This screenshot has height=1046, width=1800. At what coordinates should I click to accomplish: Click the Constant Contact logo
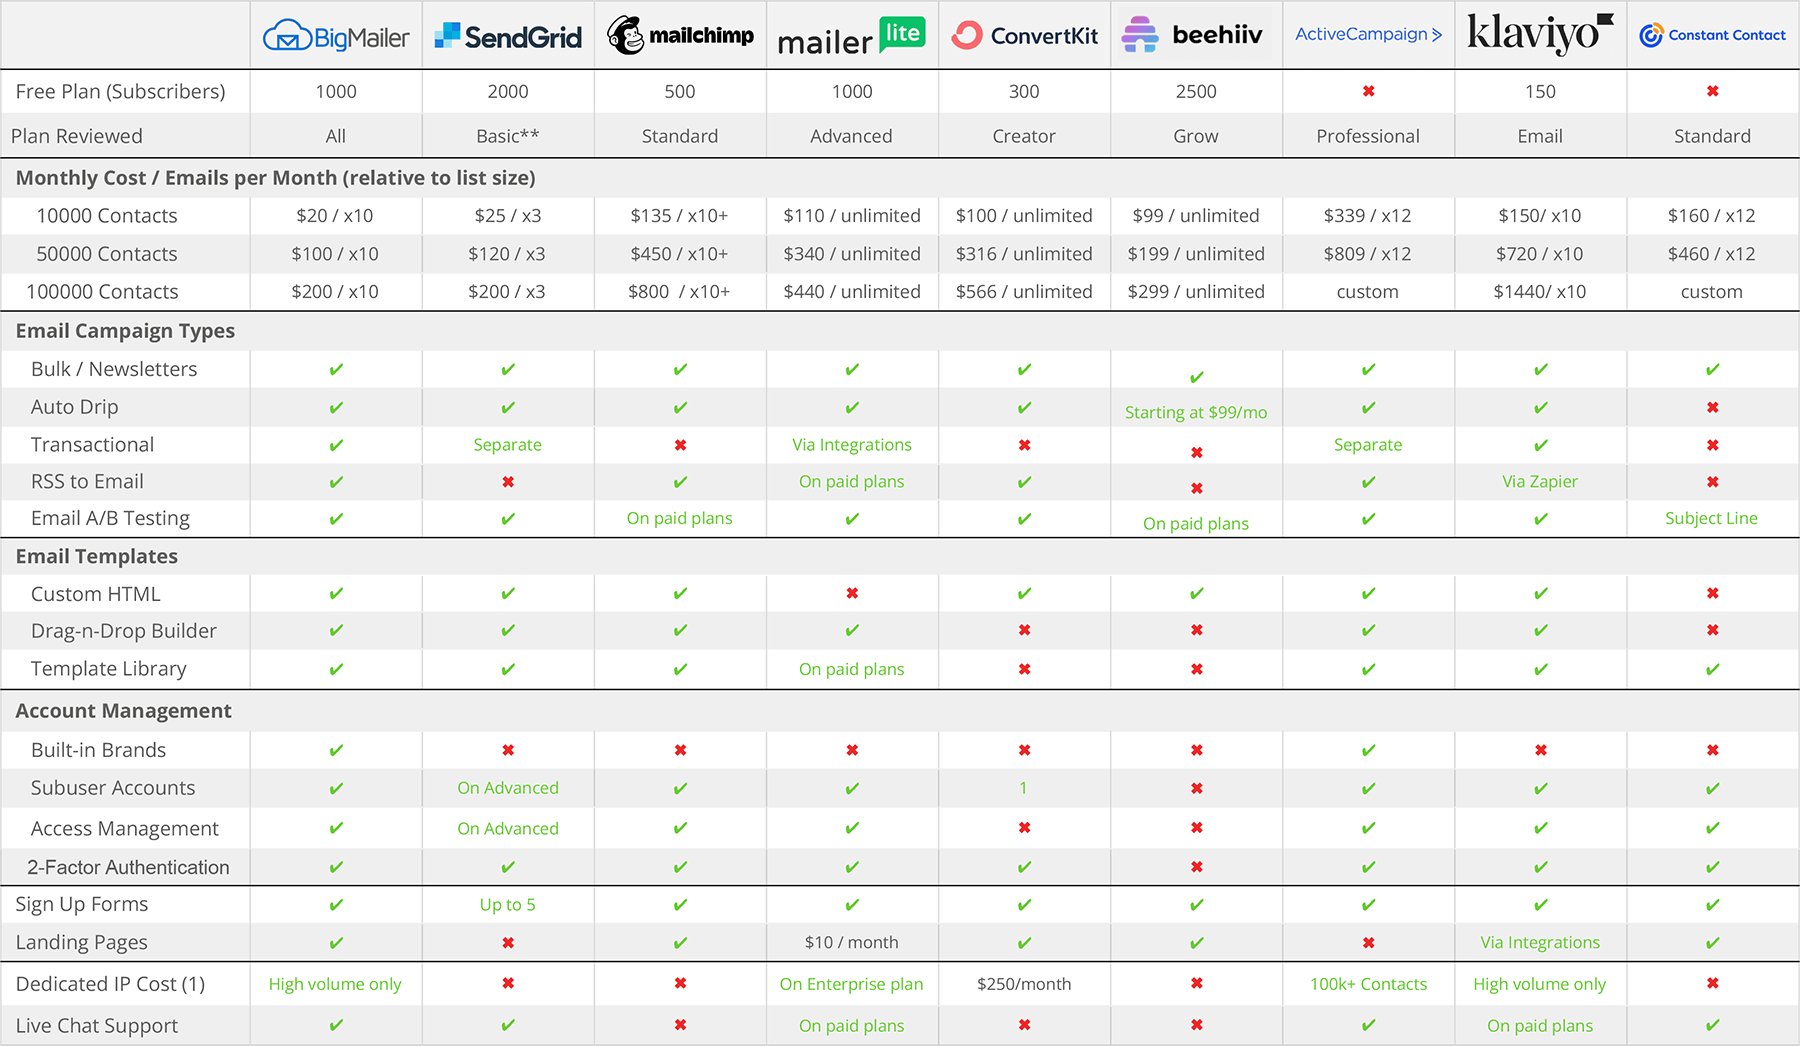coord(1712,35)
